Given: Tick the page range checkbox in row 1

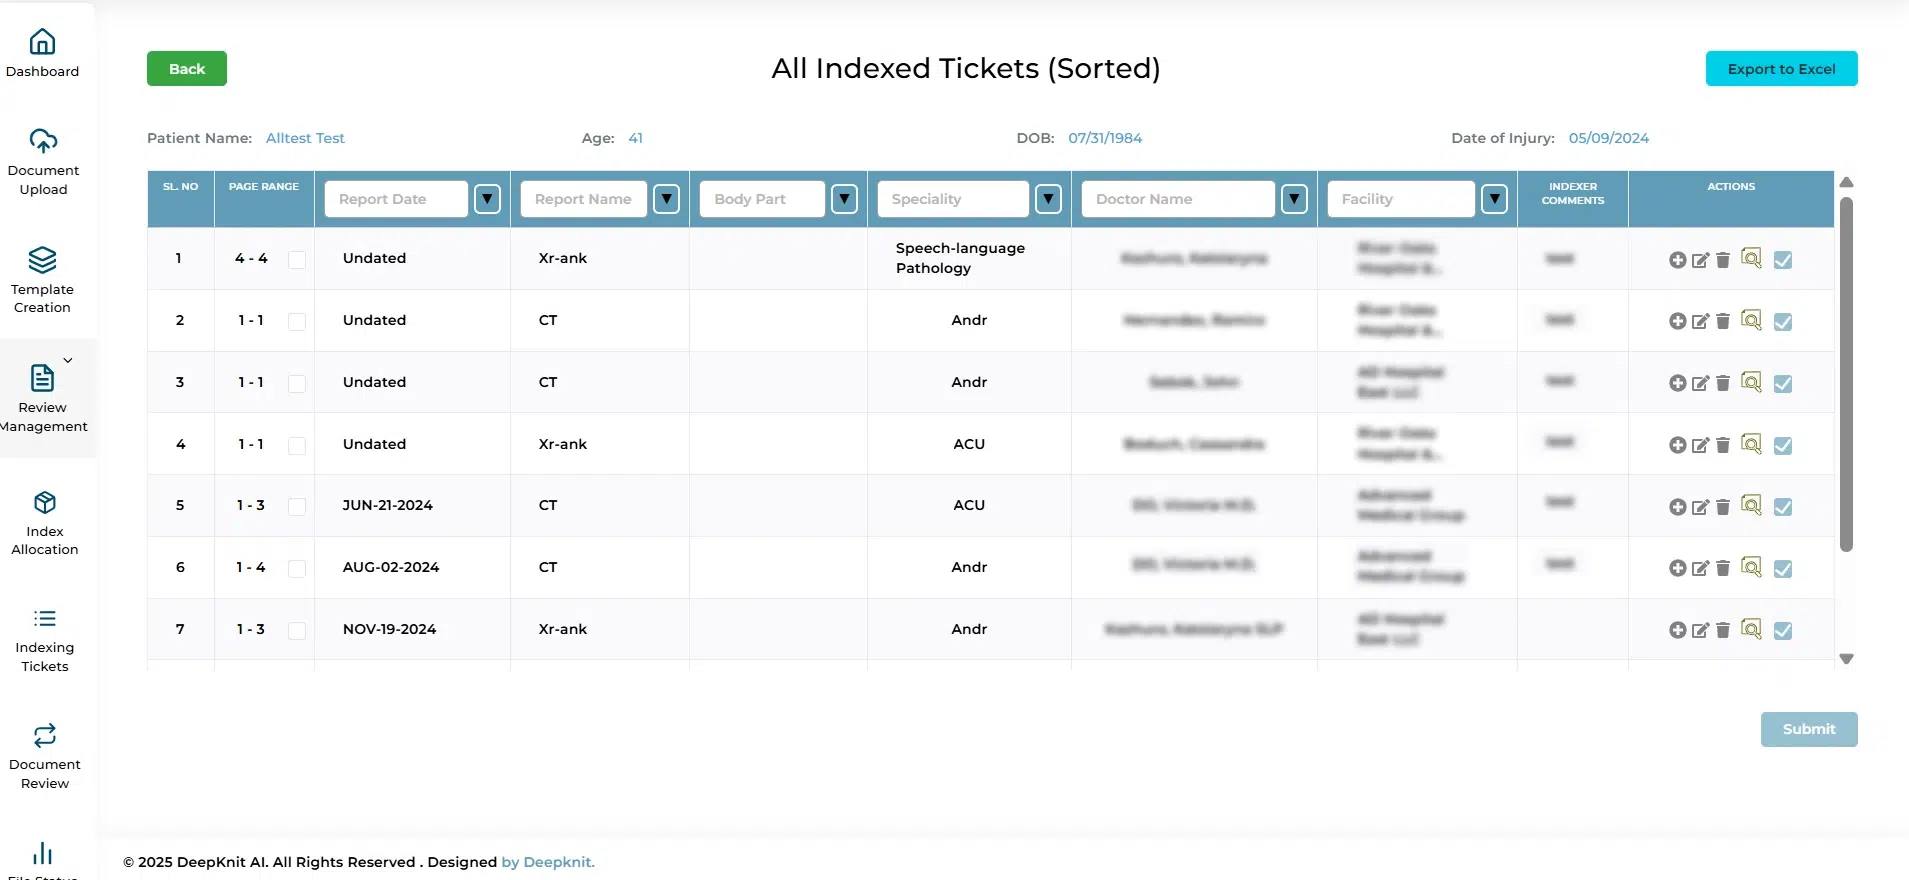Looking at the screenshot, I should click(x=297, y=260).
